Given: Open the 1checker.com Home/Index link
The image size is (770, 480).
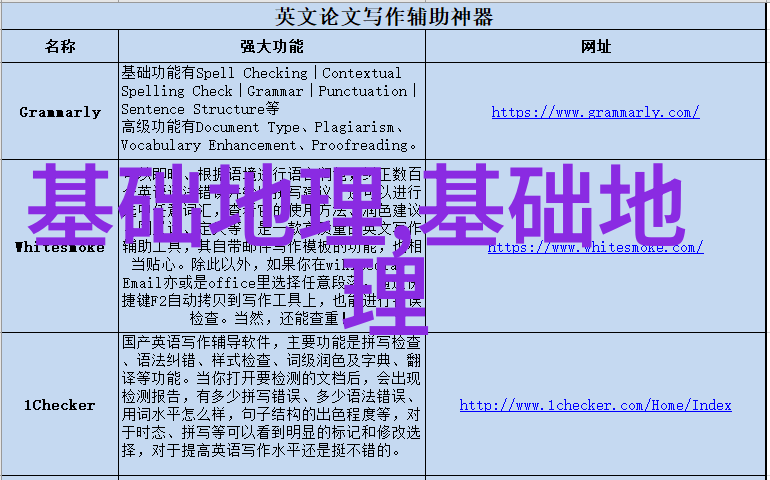Looking at the screenshot, I should point(595,405).
